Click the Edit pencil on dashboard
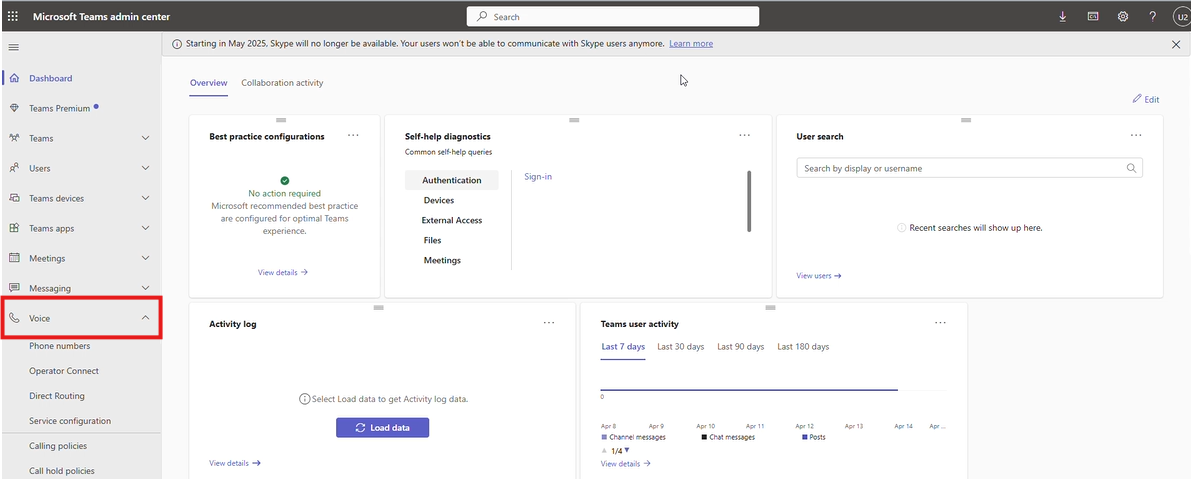 (1145, 99)
